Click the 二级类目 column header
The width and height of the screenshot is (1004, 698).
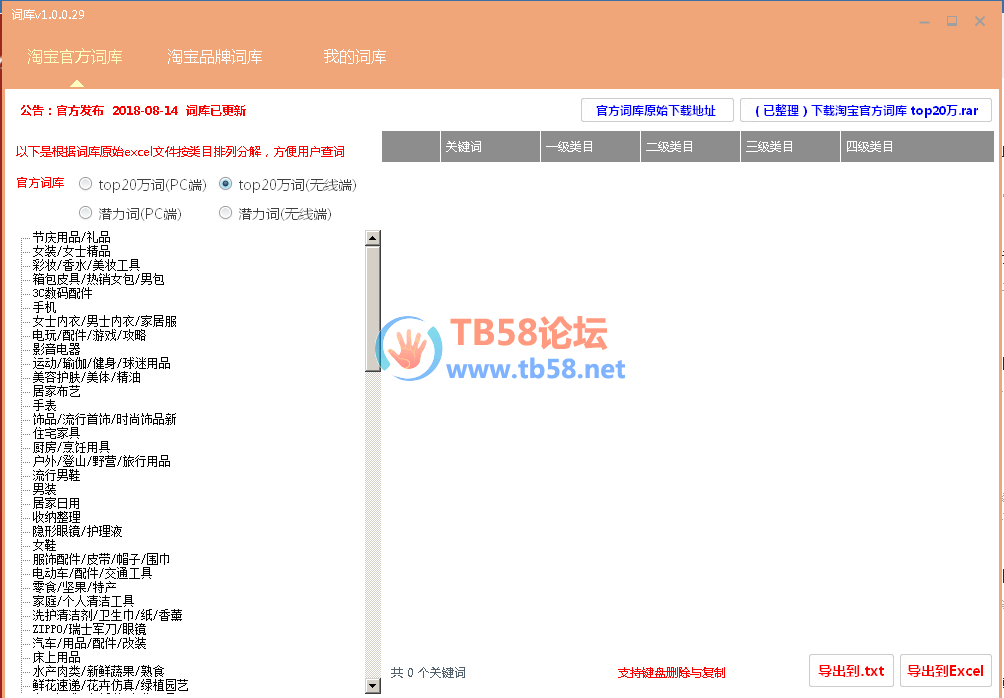coord(690,147)
